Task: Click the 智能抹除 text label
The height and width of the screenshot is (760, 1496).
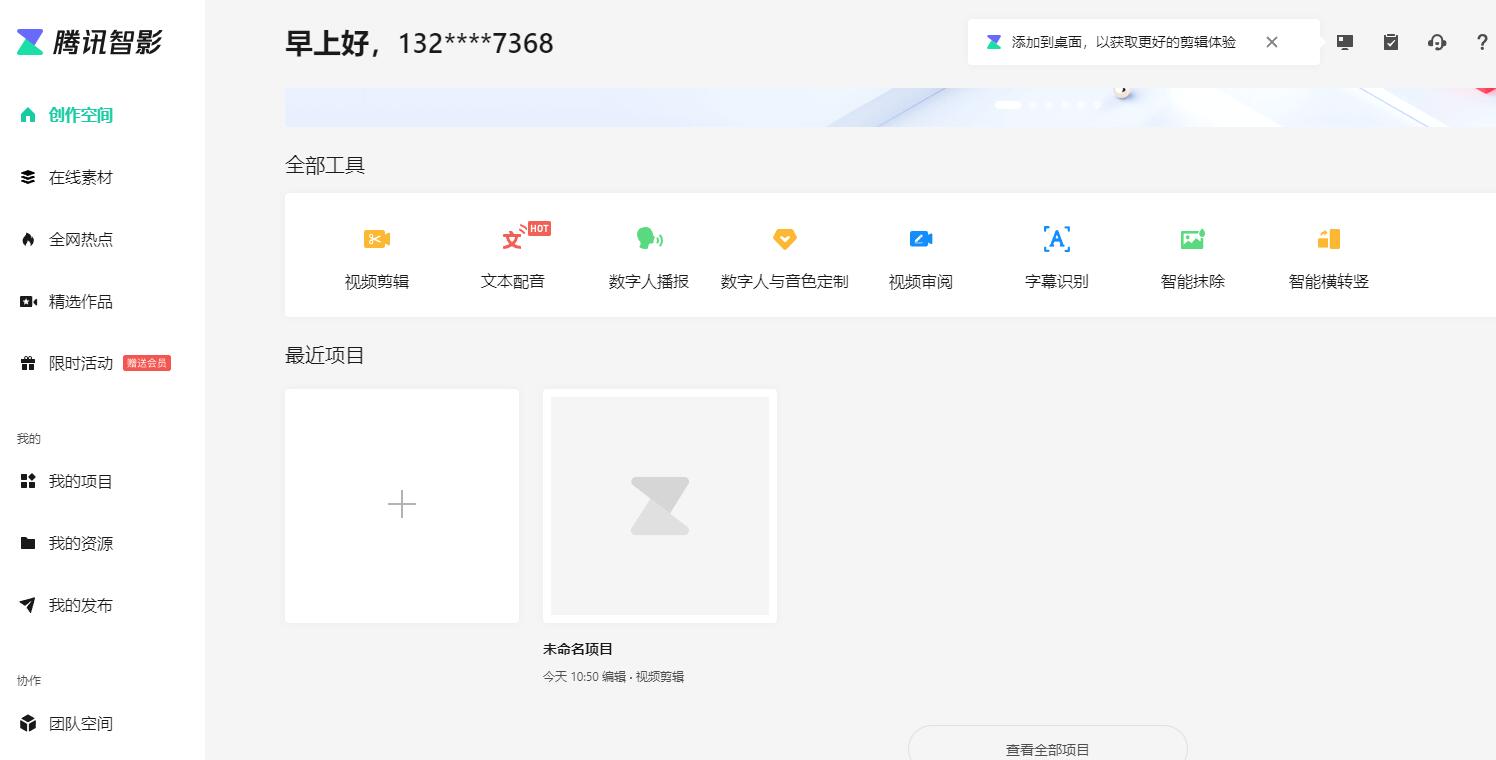Action: pos(1193,282)
